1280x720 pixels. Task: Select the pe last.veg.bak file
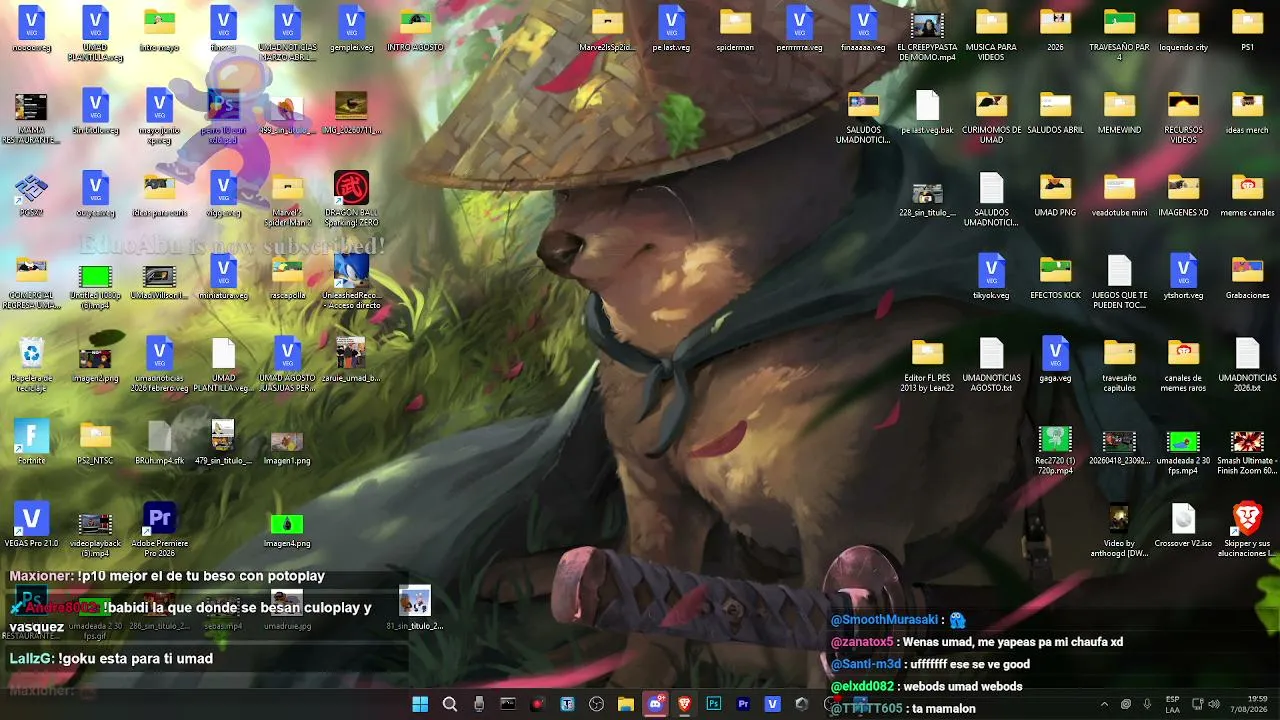[x=927, y=111]
